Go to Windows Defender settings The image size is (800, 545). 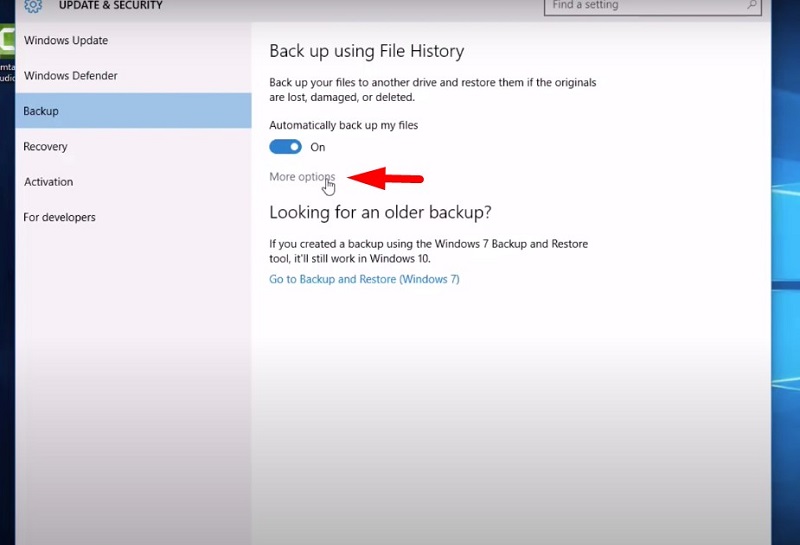pos(70,76)
